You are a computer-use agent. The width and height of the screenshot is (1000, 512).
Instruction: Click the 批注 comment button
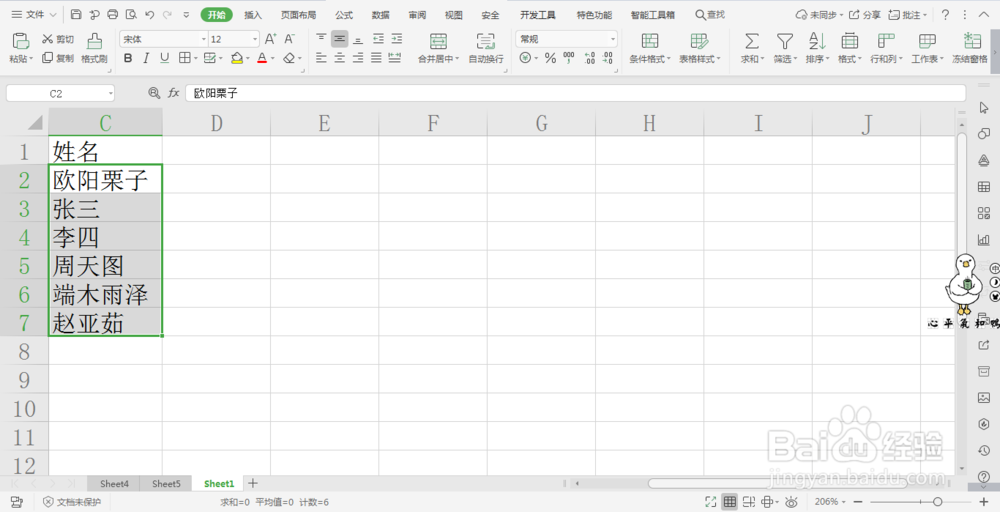[x=908, y=15]
